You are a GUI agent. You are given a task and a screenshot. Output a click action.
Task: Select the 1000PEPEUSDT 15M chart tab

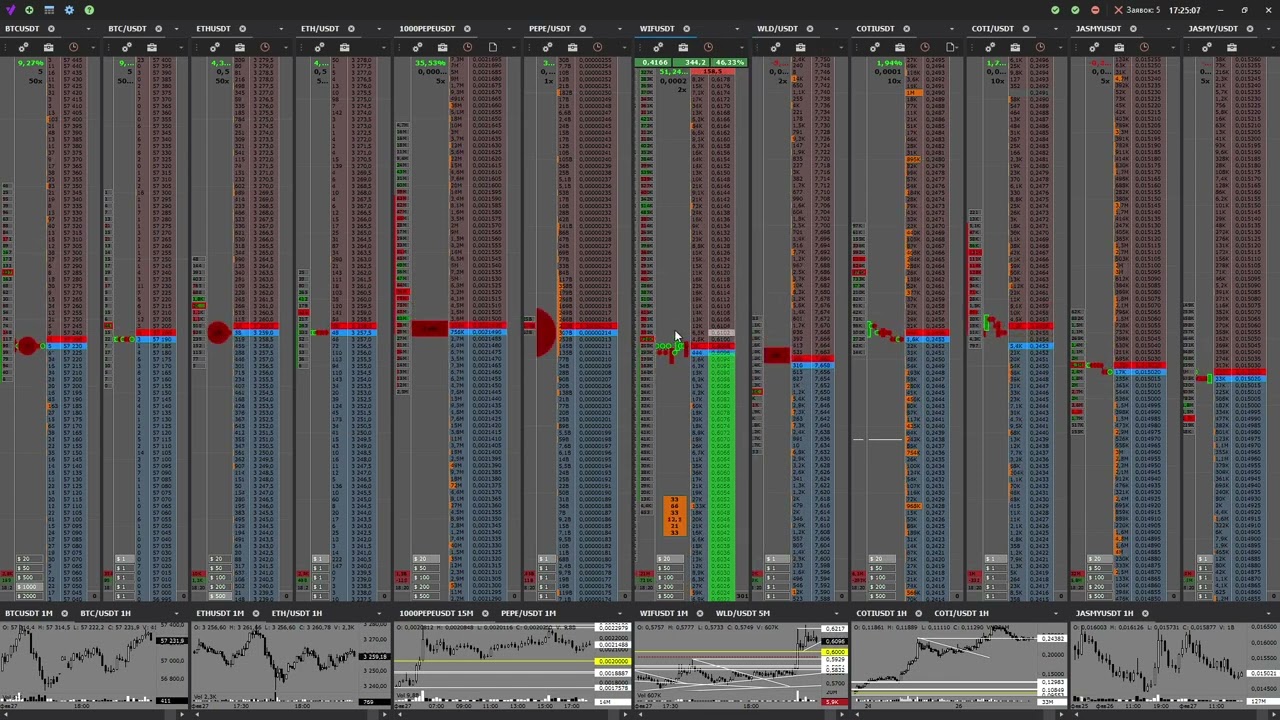[x=436, y=613]
